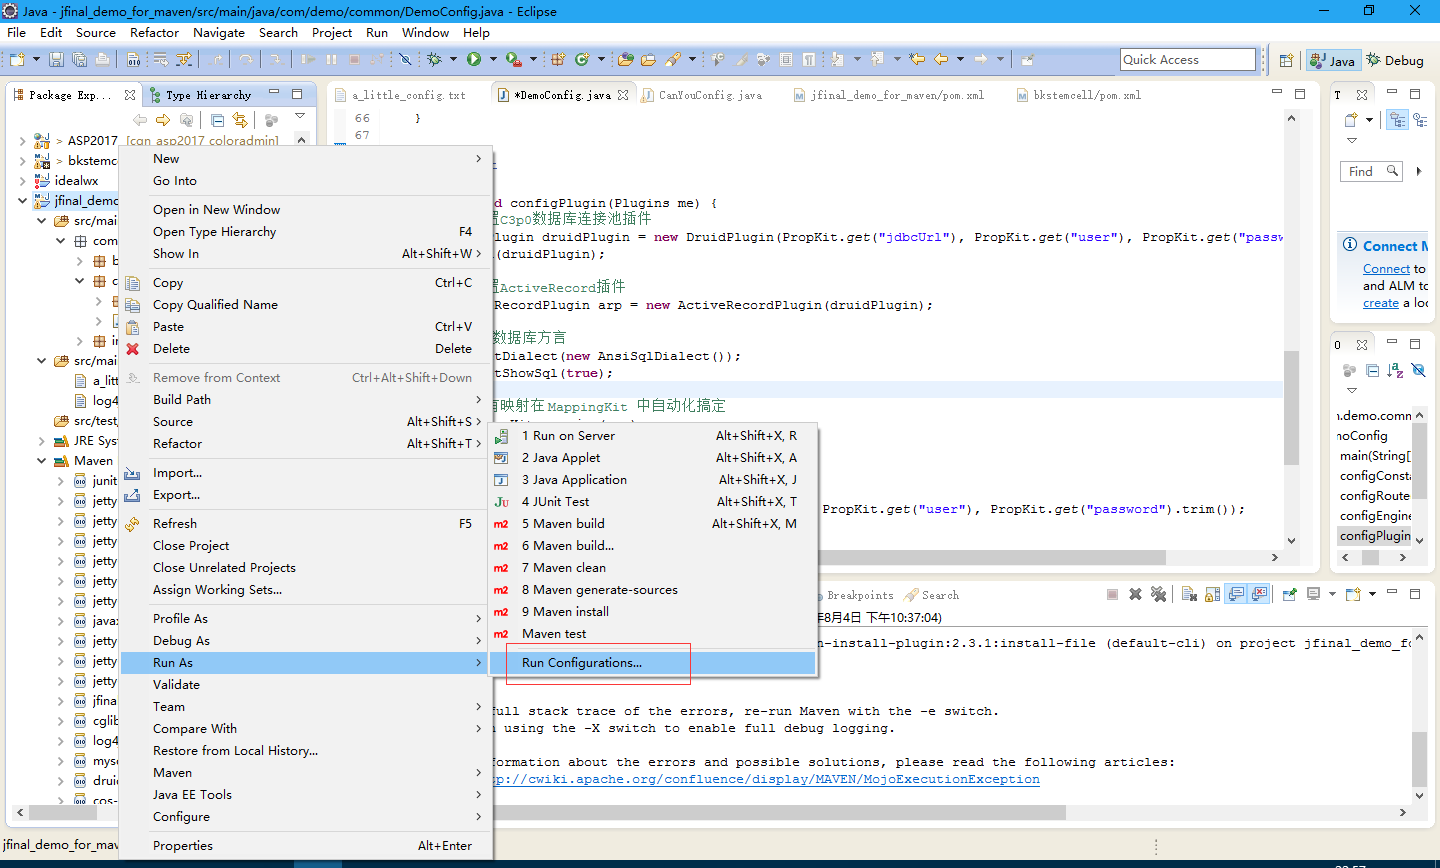Collapse the Maven Dependencies tree node
Screen dimensions: 1440x868
[41, 461]
